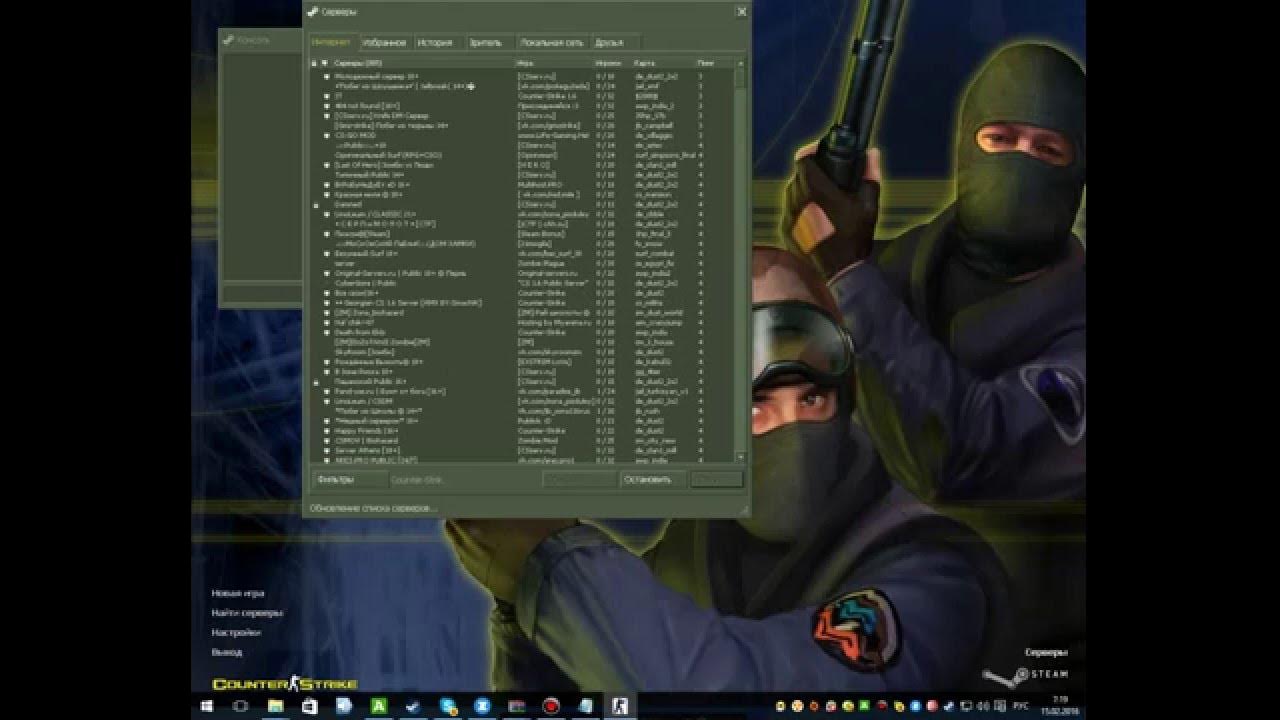The height and width of the screenshot is (720, 1280).
Task: Open Настройки in the main menu
Action: tap(236, 632)
